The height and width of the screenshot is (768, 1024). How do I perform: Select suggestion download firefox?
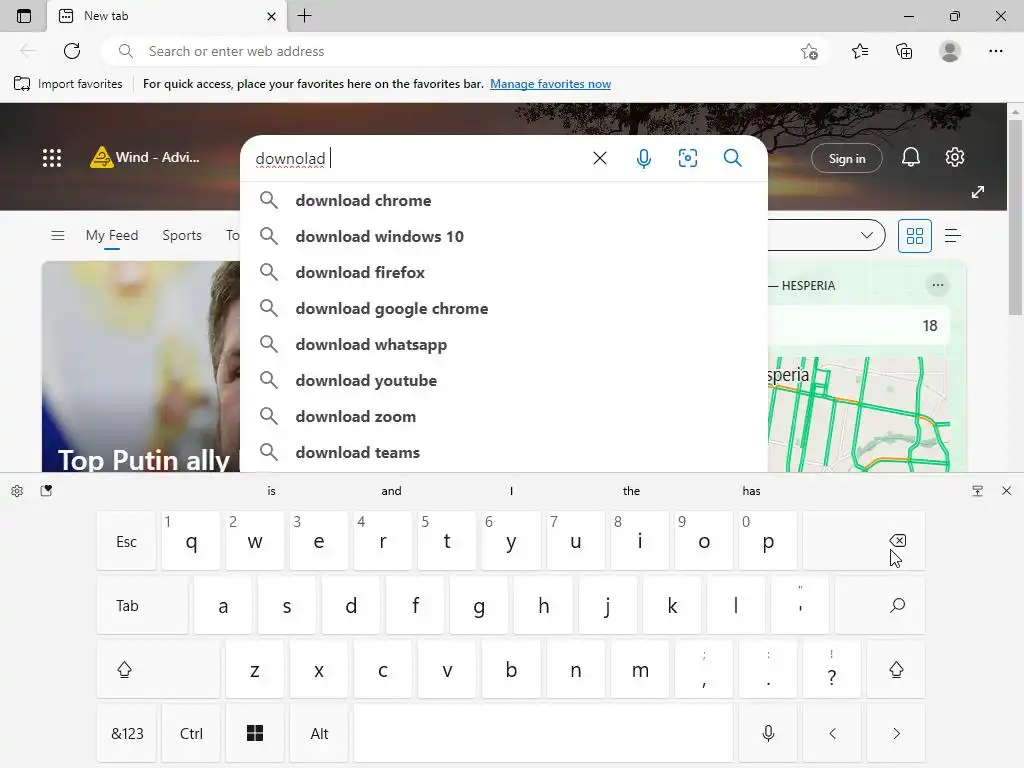[x=504, y=272]
